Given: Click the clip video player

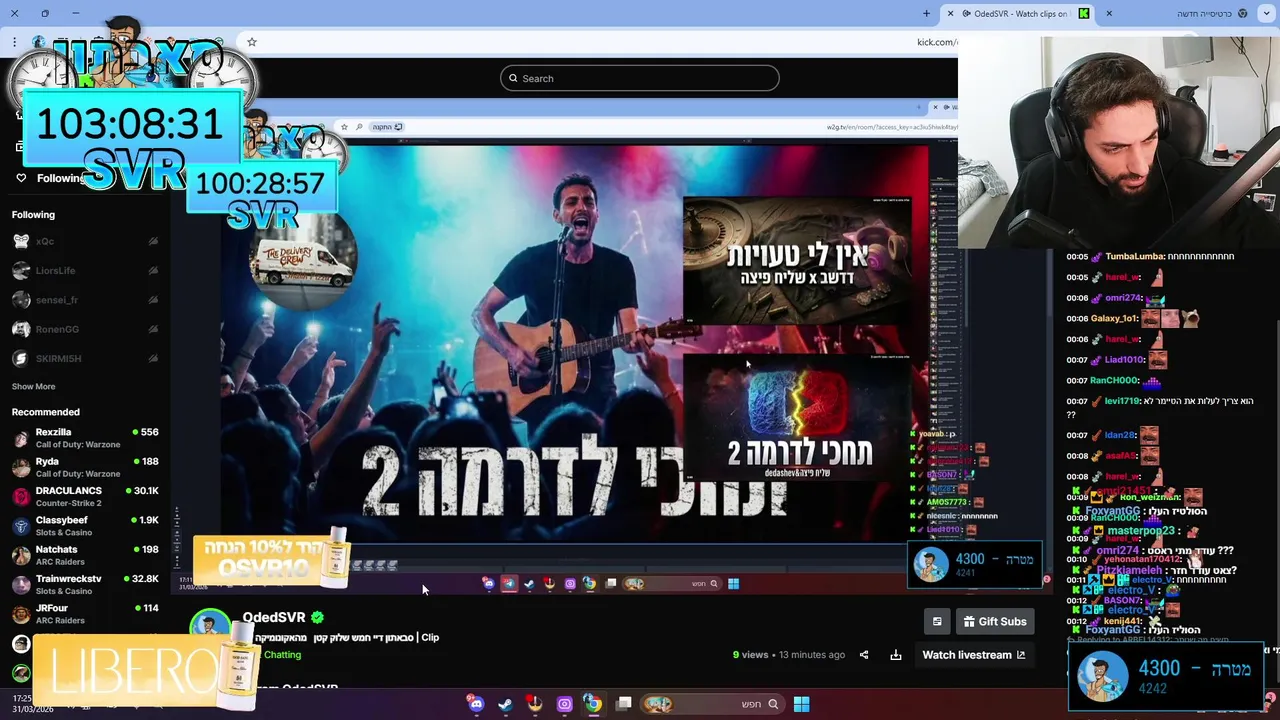Looking at the screenshot, I should coord(610,345).
